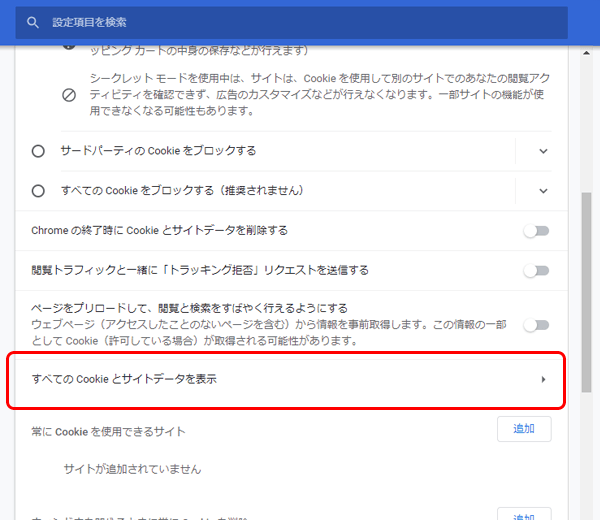The width and height of the screenshot is (600, 520).
Task: Click the right arrow icon in すべての Cookie row
Action: click(543, 379)
